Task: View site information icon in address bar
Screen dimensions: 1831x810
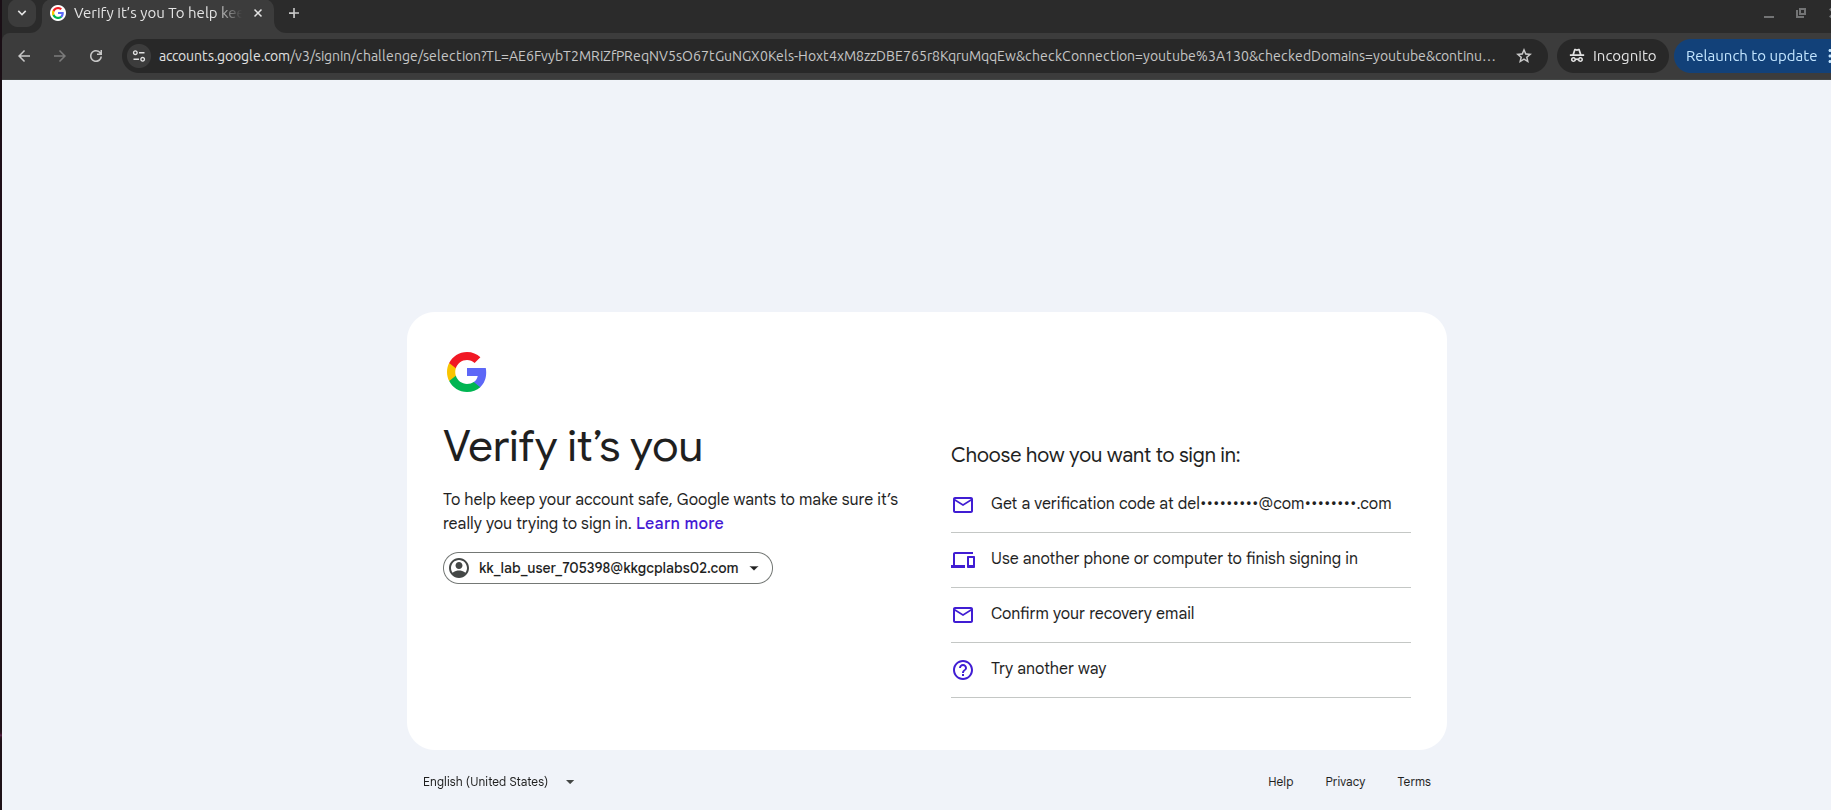Action: coord(139,56)
